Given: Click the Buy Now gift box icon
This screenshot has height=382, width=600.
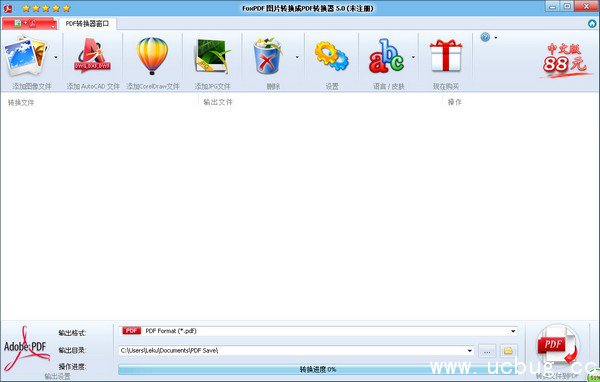Looking at the screenshot, I should click(446, 56).
